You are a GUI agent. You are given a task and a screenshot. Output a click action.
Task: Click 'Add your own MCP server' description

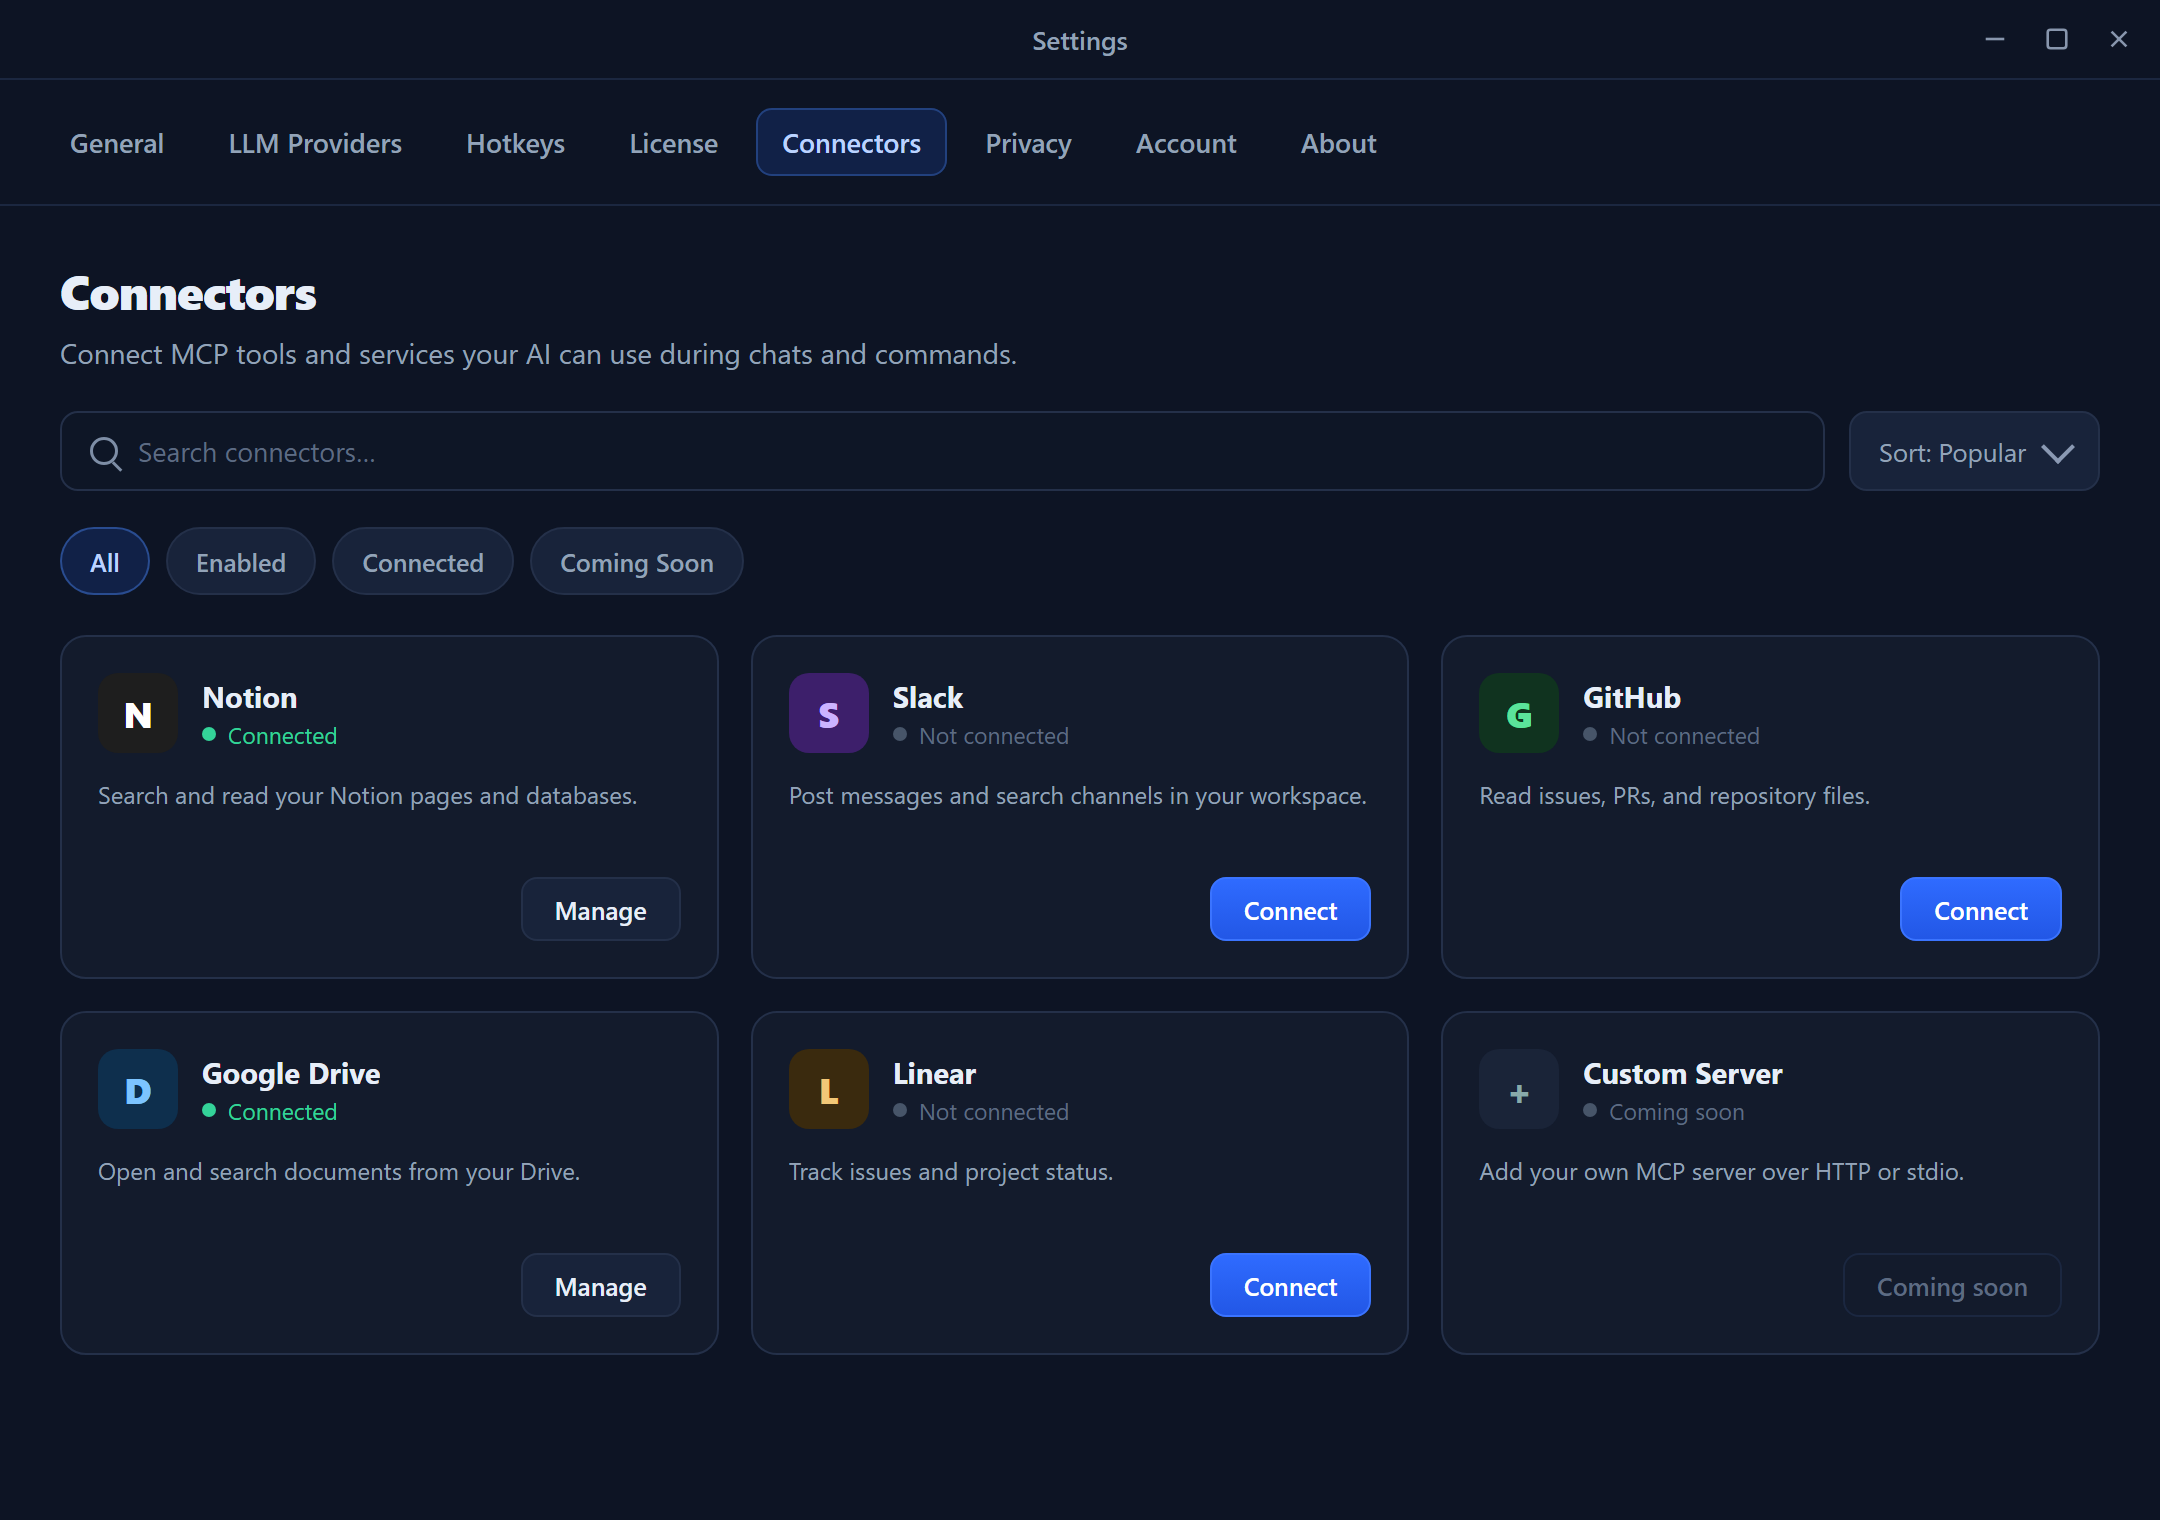(1722, 1172)
